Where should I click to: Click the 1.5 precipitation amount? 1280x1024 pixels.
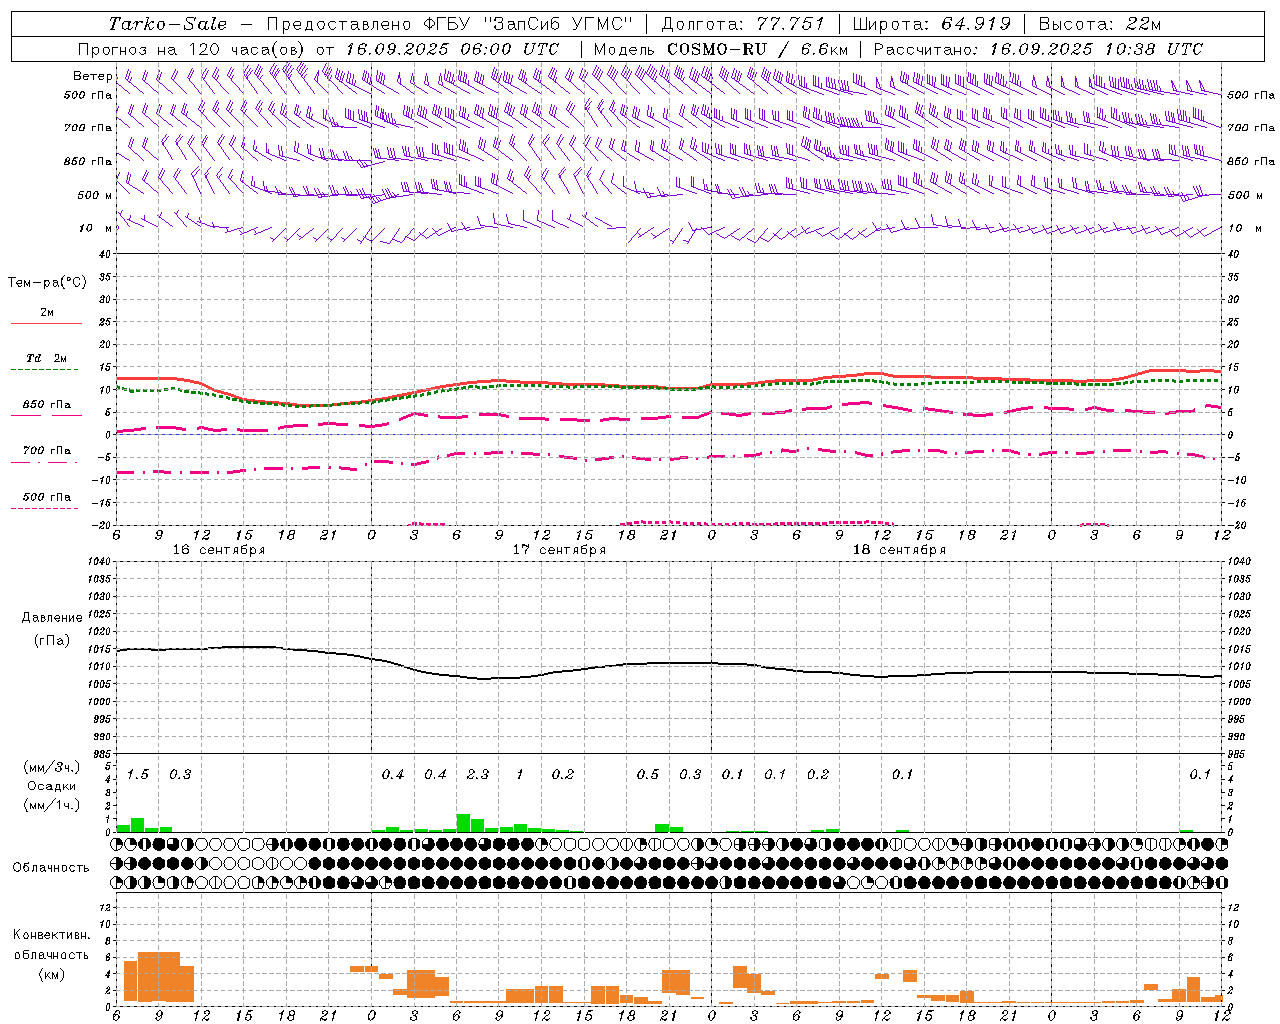click(138, 775)
